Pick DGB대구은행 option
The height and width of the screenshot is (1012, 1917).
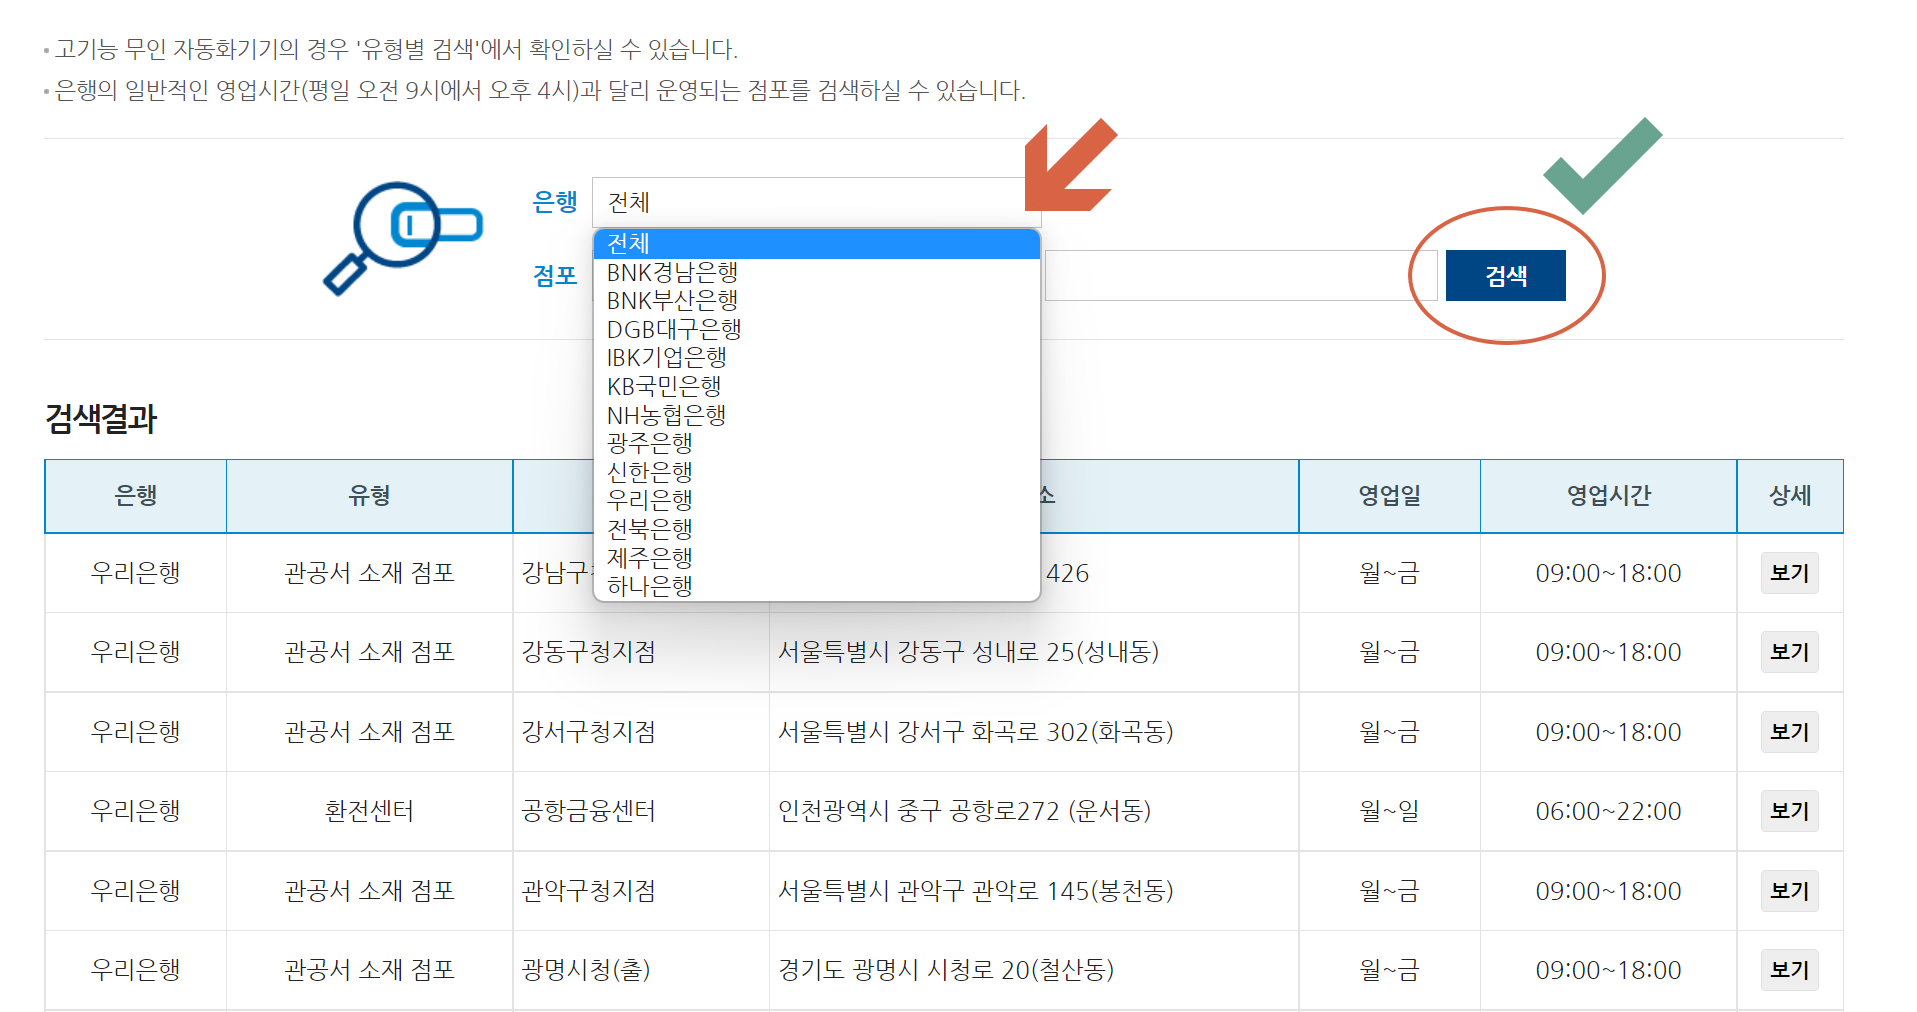click(x=816, y=329)
